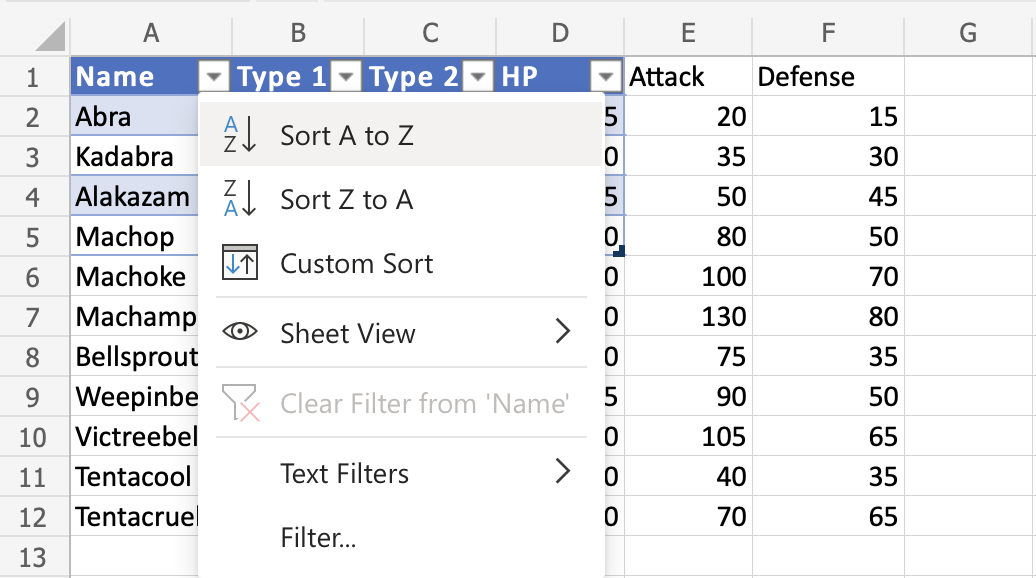The image size is (1036, 578).
Task: Open the Name column filter dropdown
Action: tap(215, 77)
